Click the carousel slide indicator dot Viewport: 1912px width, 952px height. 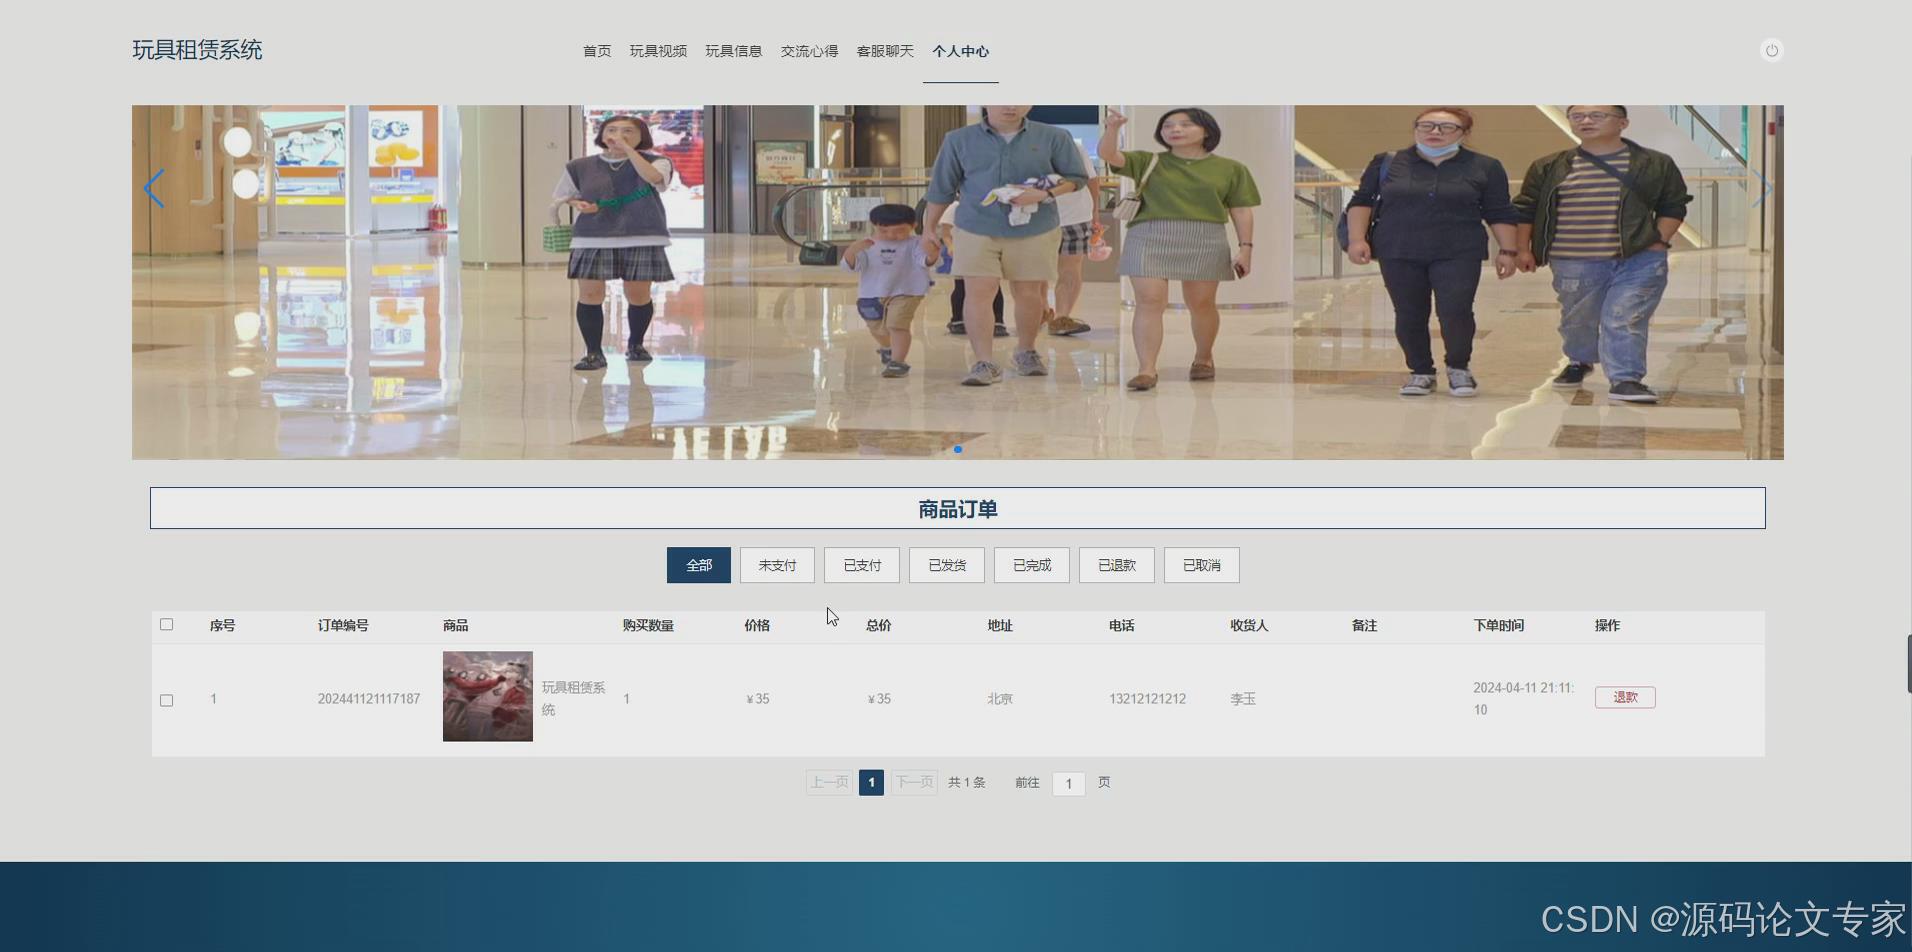(x=957, y=449)
